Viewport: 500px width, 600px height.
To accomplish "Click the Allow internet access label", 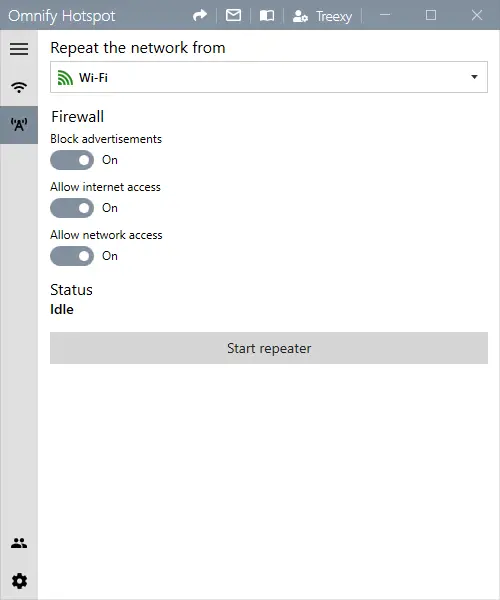I will point(105,187).
